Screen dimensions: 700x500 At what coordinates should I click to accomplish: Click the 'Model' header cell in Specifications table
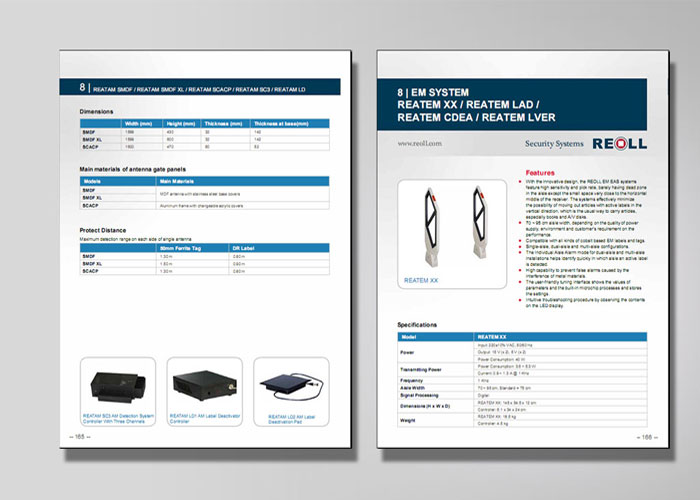coord(435,337)
